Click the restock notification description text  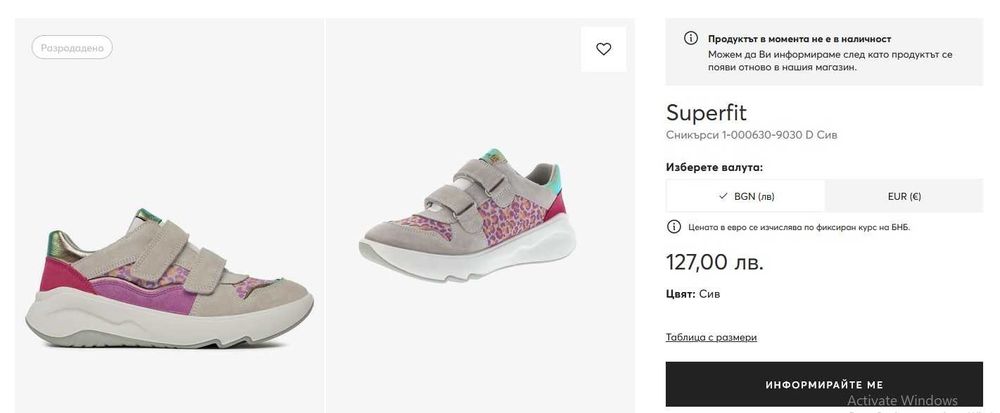pyautogui.click(x=830, y=60)
